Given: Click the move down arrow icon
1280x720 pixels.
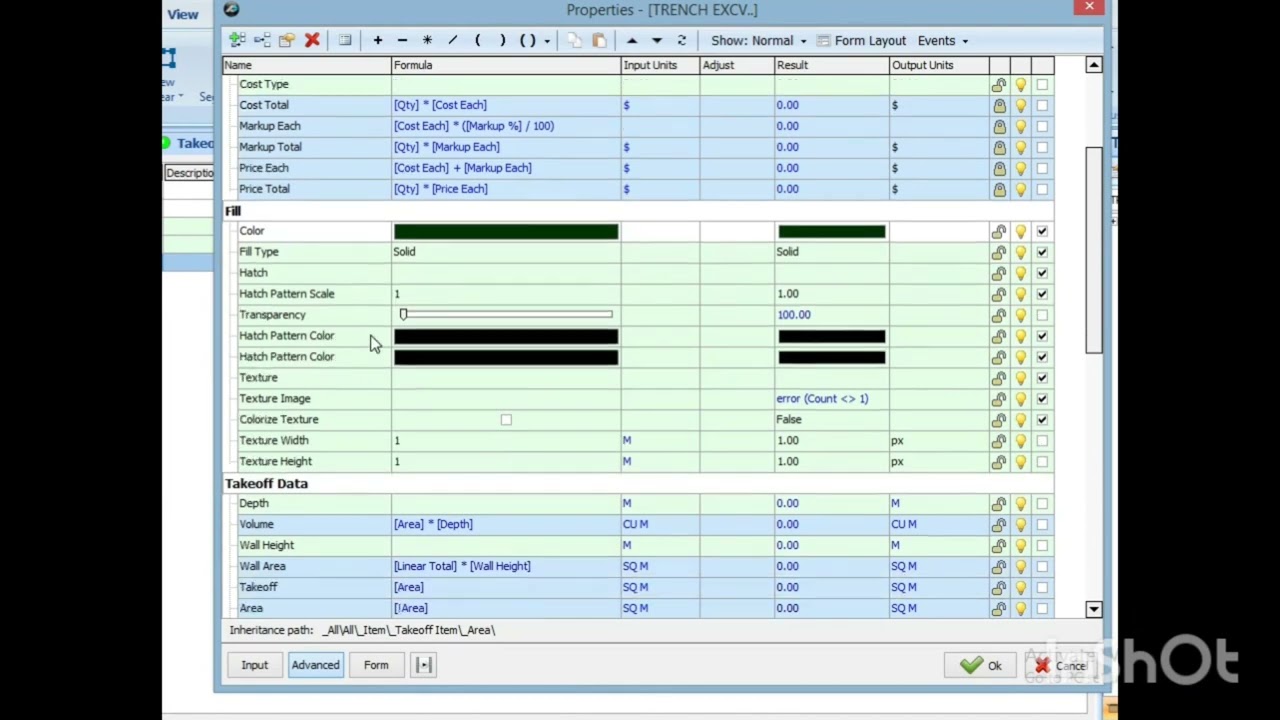Looking at the screenshot, I should [656, 41].
